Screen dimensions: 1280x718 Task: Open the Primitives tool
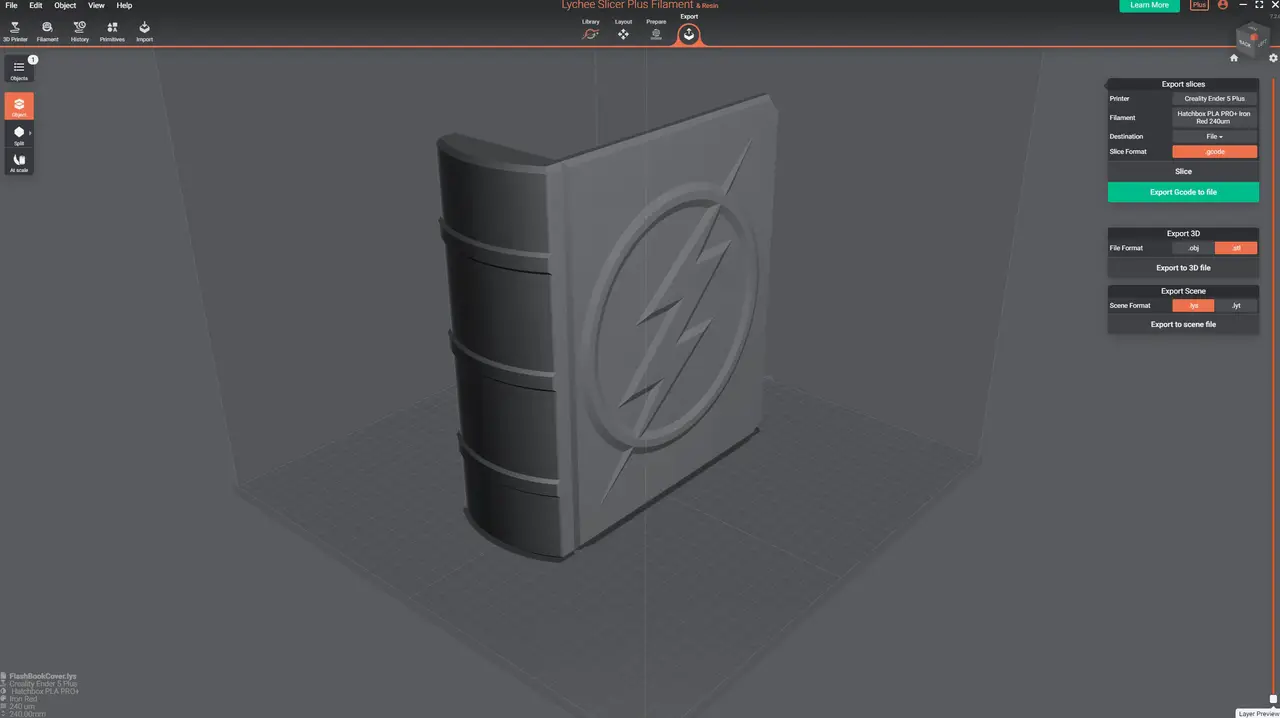pyautogui.click(x=112, y=31)
